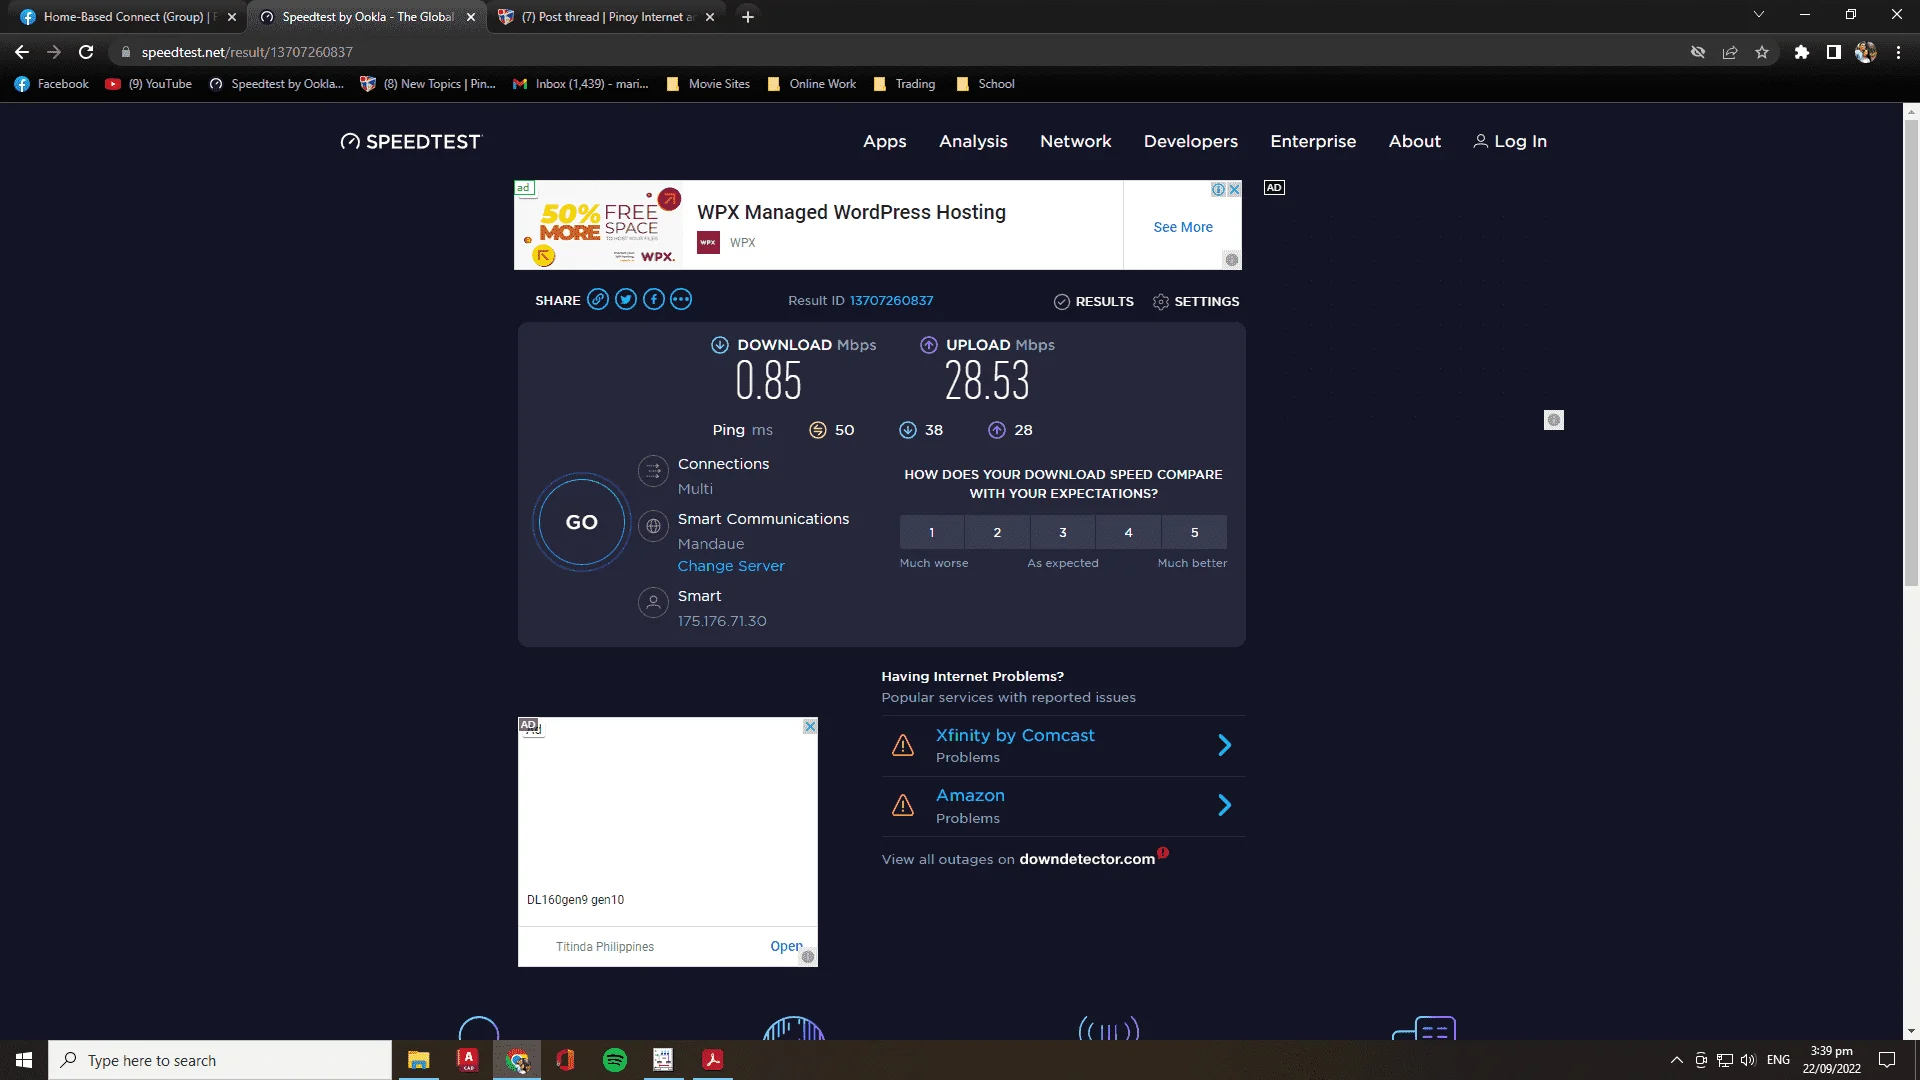The height and width of the screenshot is (1080, 1920).
Task: Click the share page icon in address bar
Action: point(1730,52)
